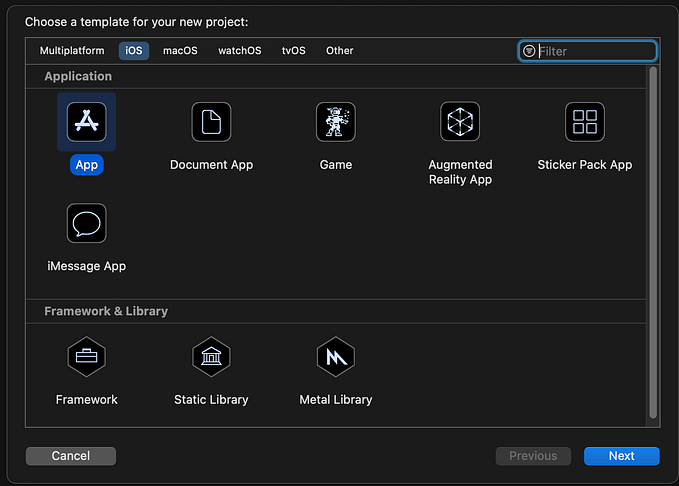
Task: Select the App template icon
Action: 87,122
